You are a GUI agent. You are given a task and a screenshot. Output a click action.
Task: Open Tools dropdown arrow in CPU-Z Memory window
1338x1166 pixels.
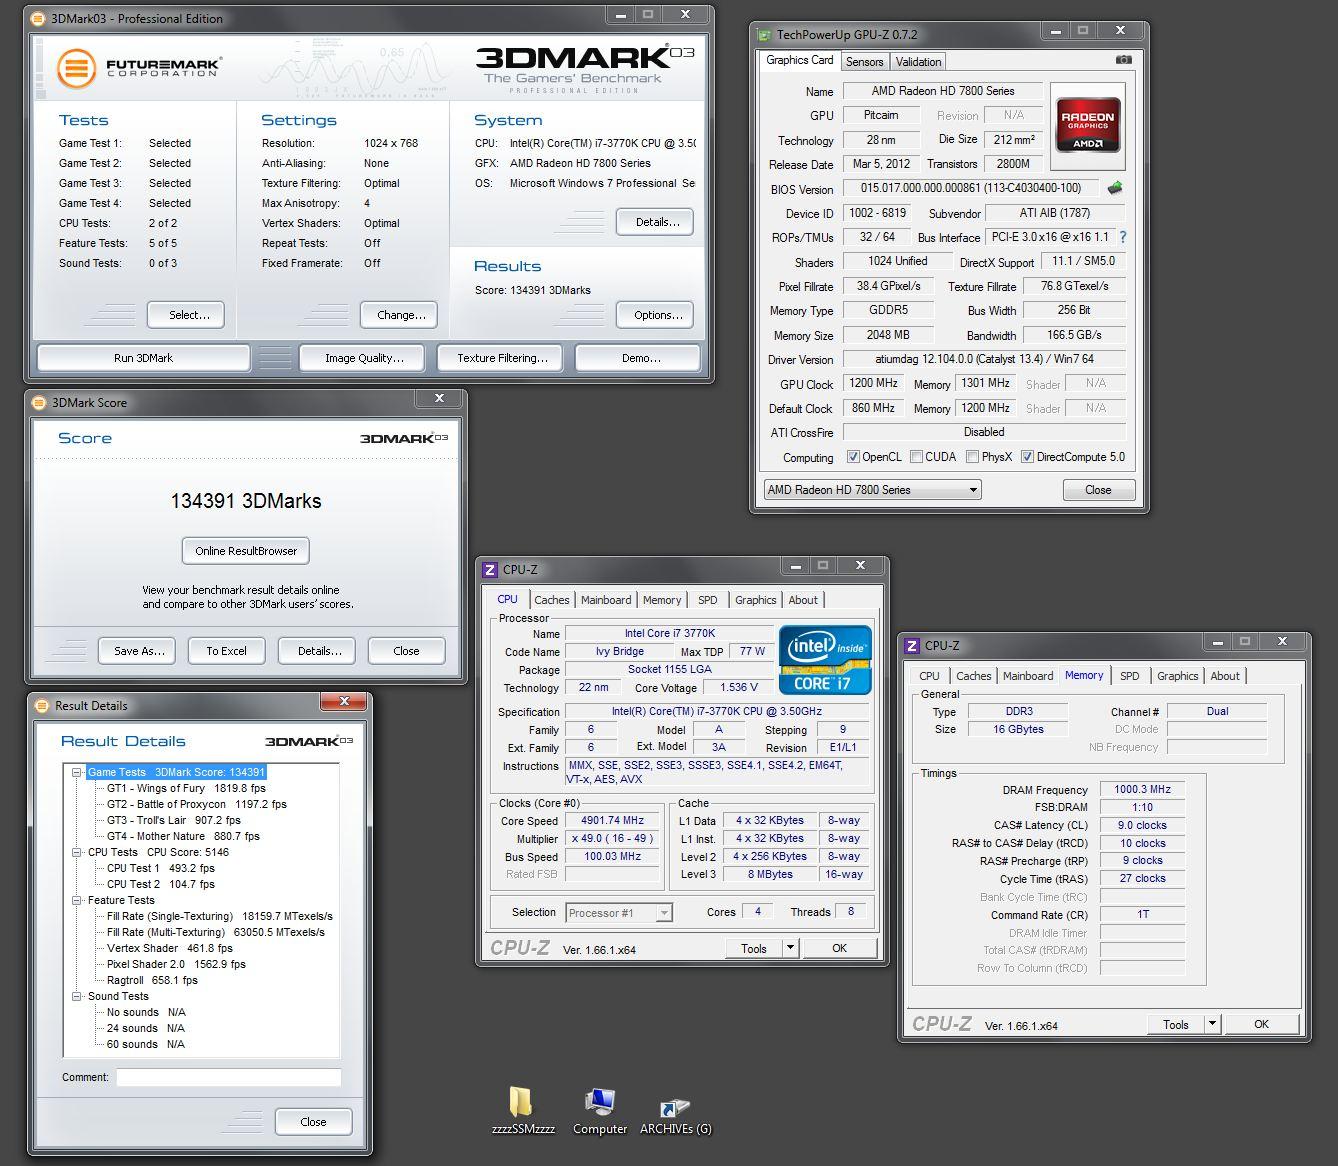[1212, 1024]
